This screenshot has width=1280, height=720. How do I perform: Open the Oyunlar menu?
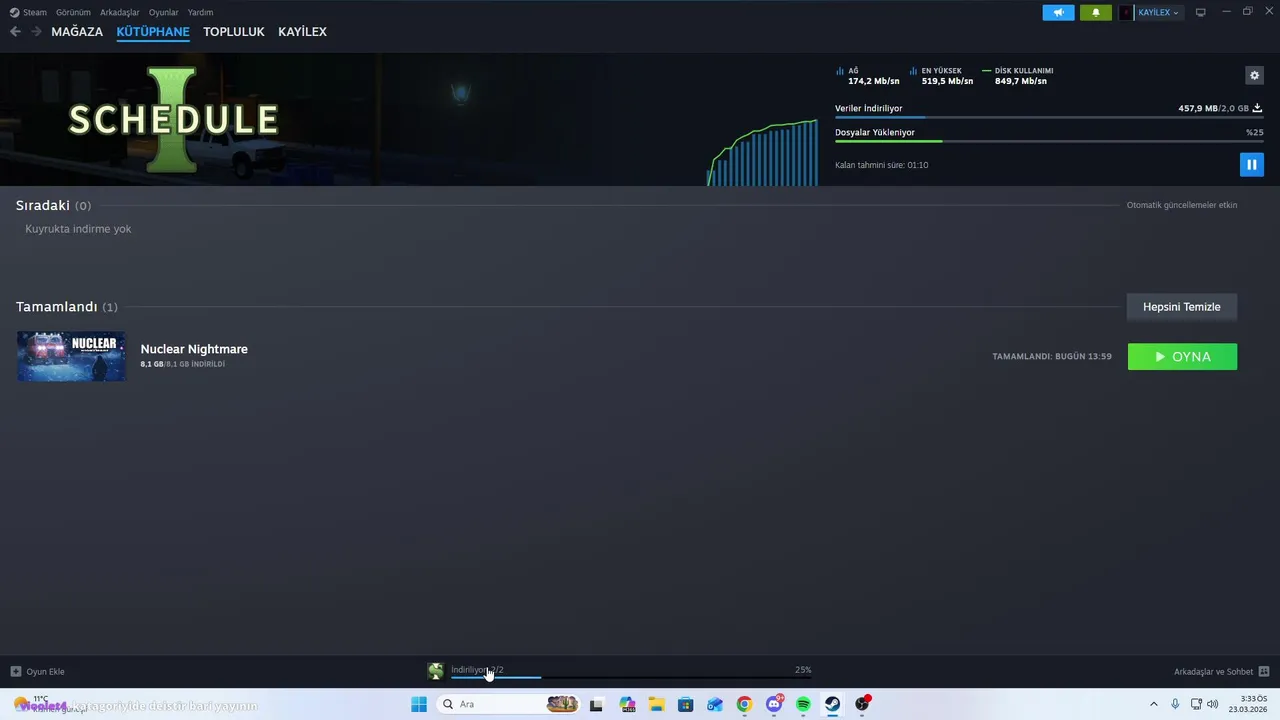[x=163, y=12]
